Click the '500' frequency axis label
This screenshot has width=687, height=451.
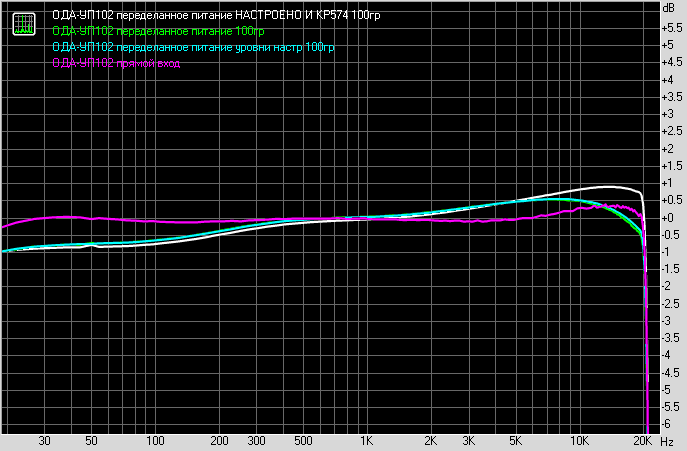point(303,441)
